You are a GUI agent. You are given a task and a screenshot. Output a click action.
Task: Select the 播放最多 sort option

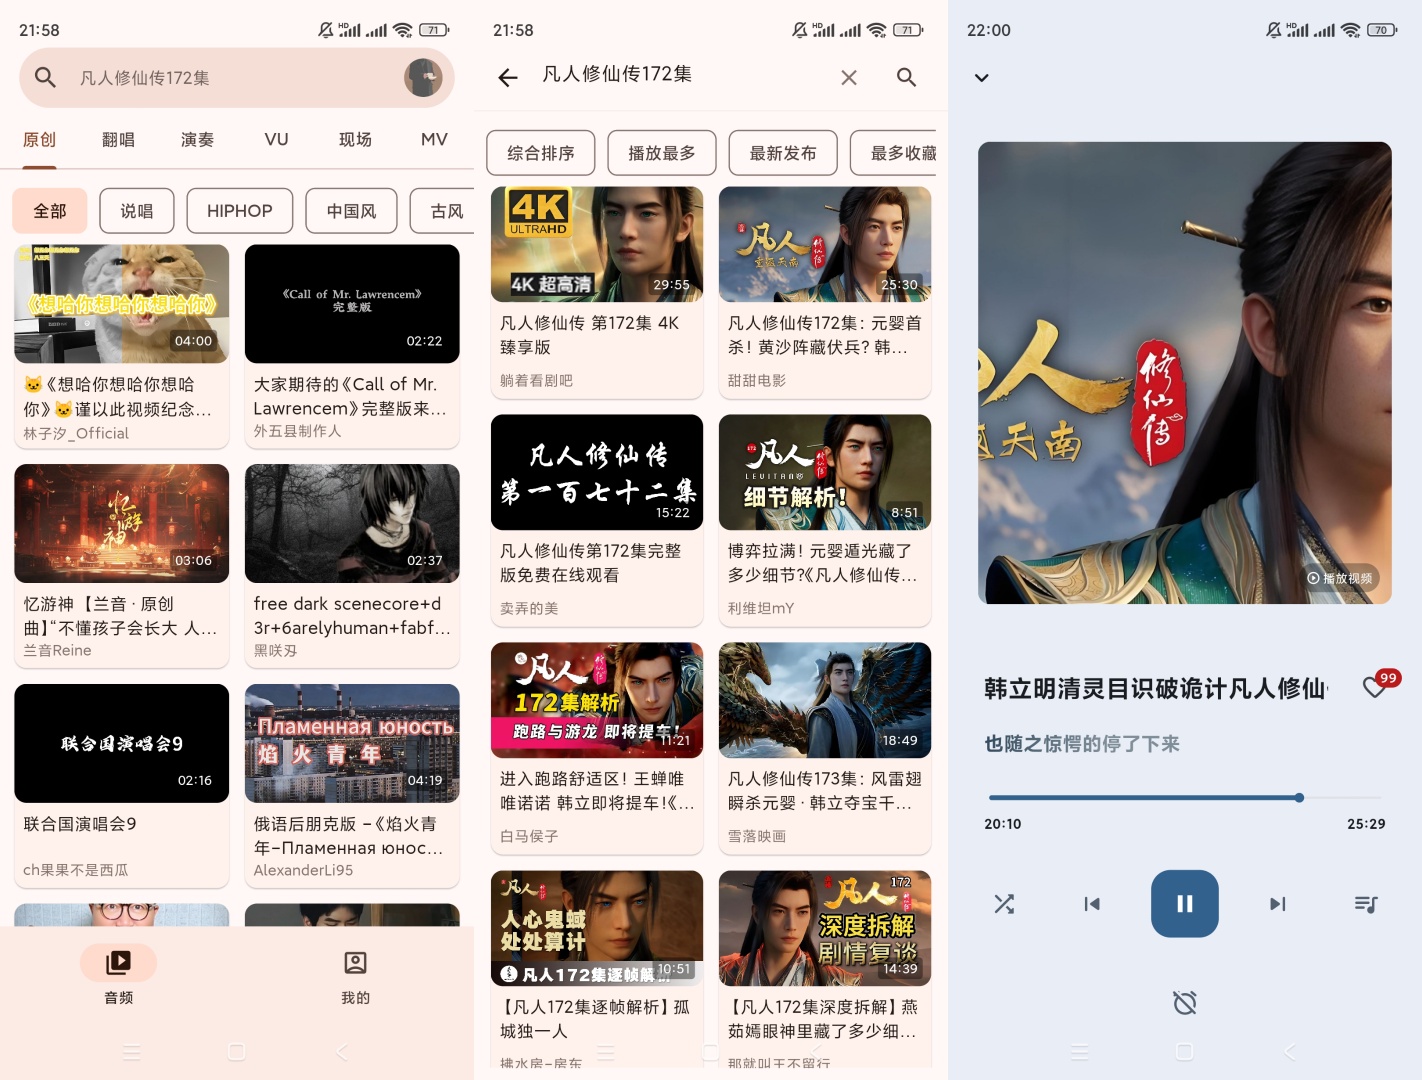point(661,153)
